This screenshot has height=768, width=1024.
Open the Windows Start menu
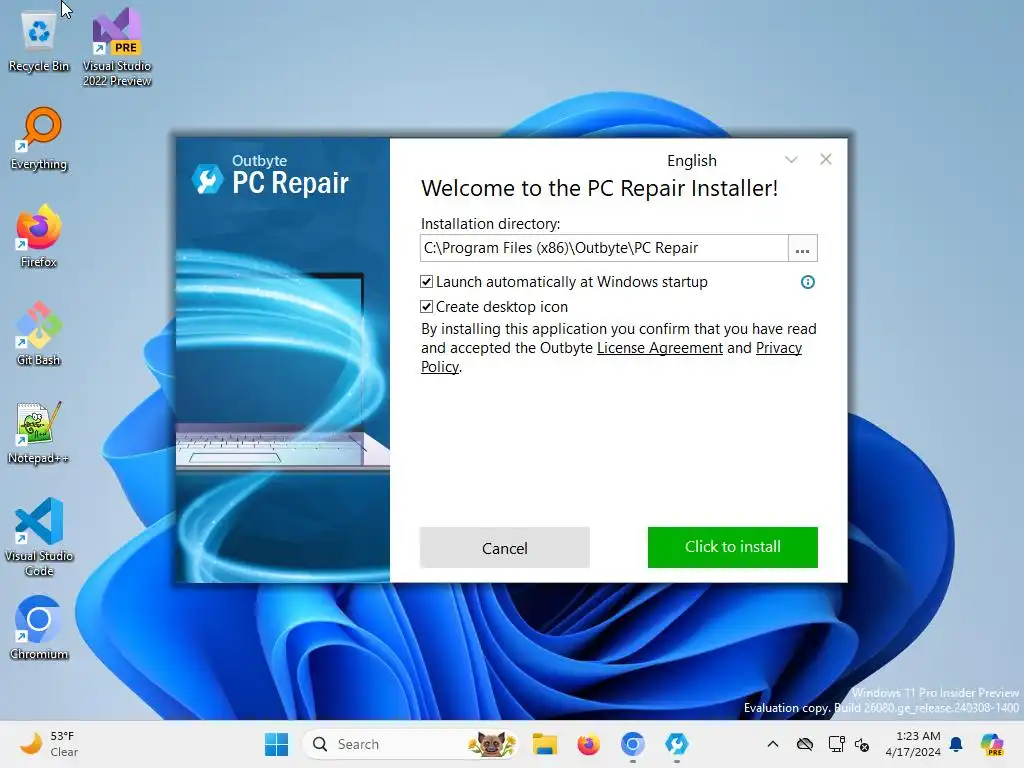click(x=276, y=744)
